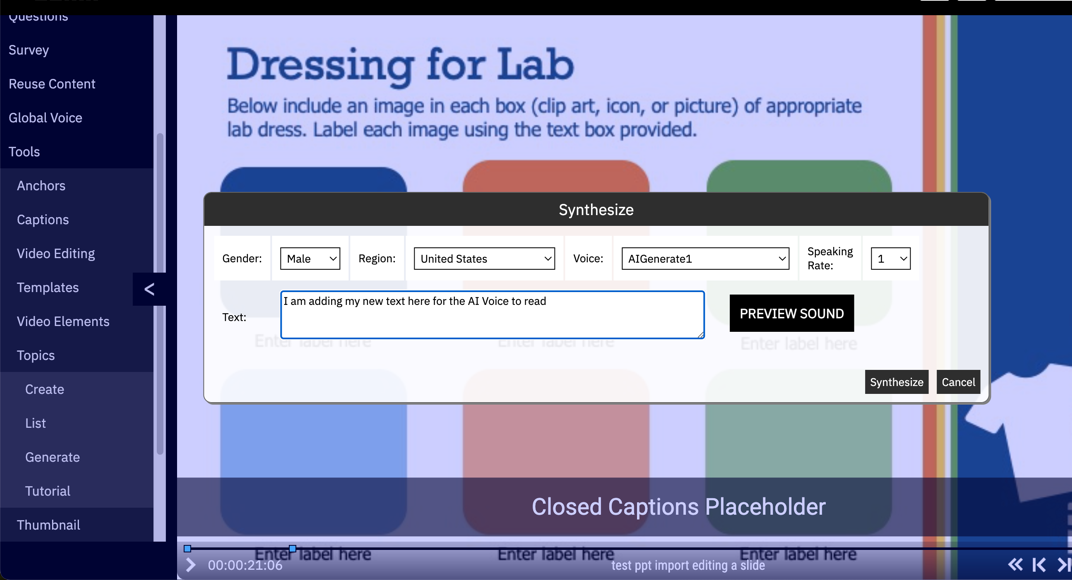Open the Tutorial under Topics

(x=47, y=491)
